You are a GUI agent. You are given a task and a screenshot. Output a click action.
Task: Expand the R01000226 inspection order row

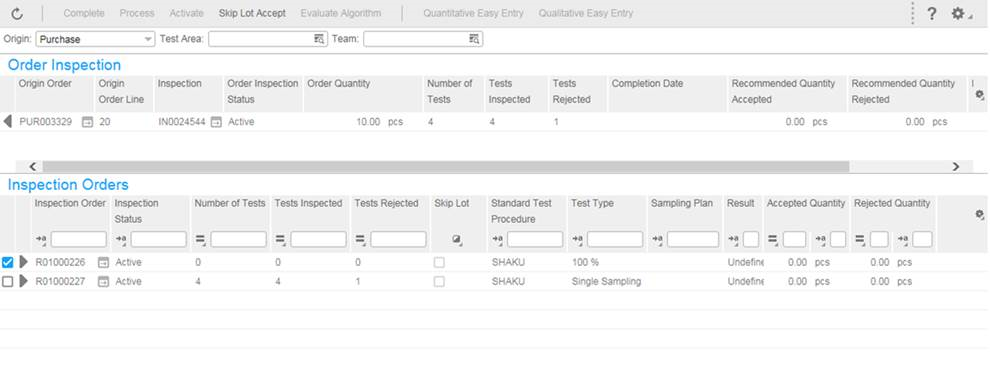pyautogui.click(x=23, y=263)
